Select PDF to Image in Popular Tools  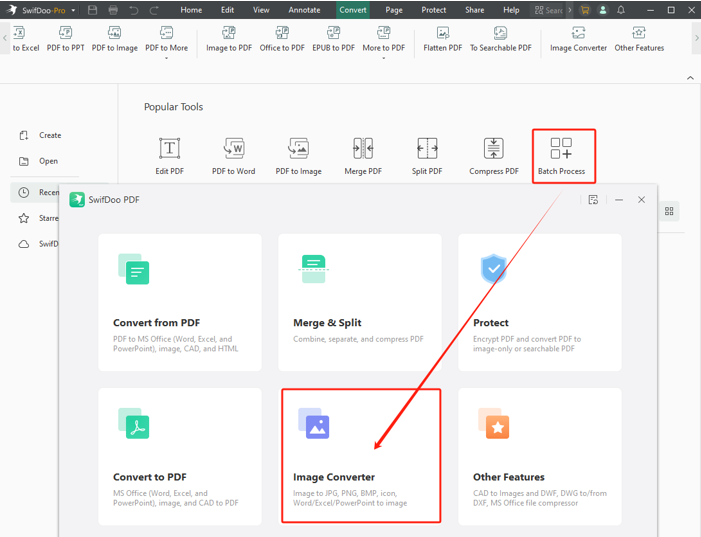[x=298, y=156]
